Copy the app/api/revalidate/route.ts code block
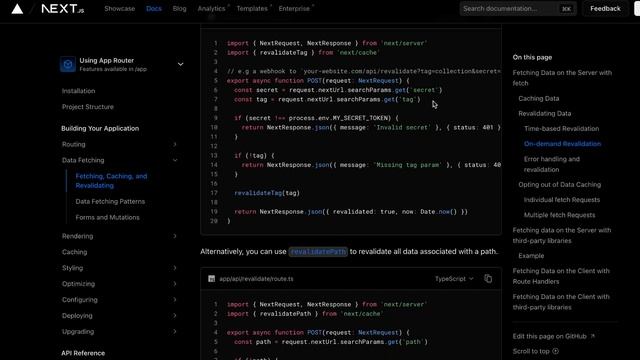640x360 pixels. click(x=488, y=278)
